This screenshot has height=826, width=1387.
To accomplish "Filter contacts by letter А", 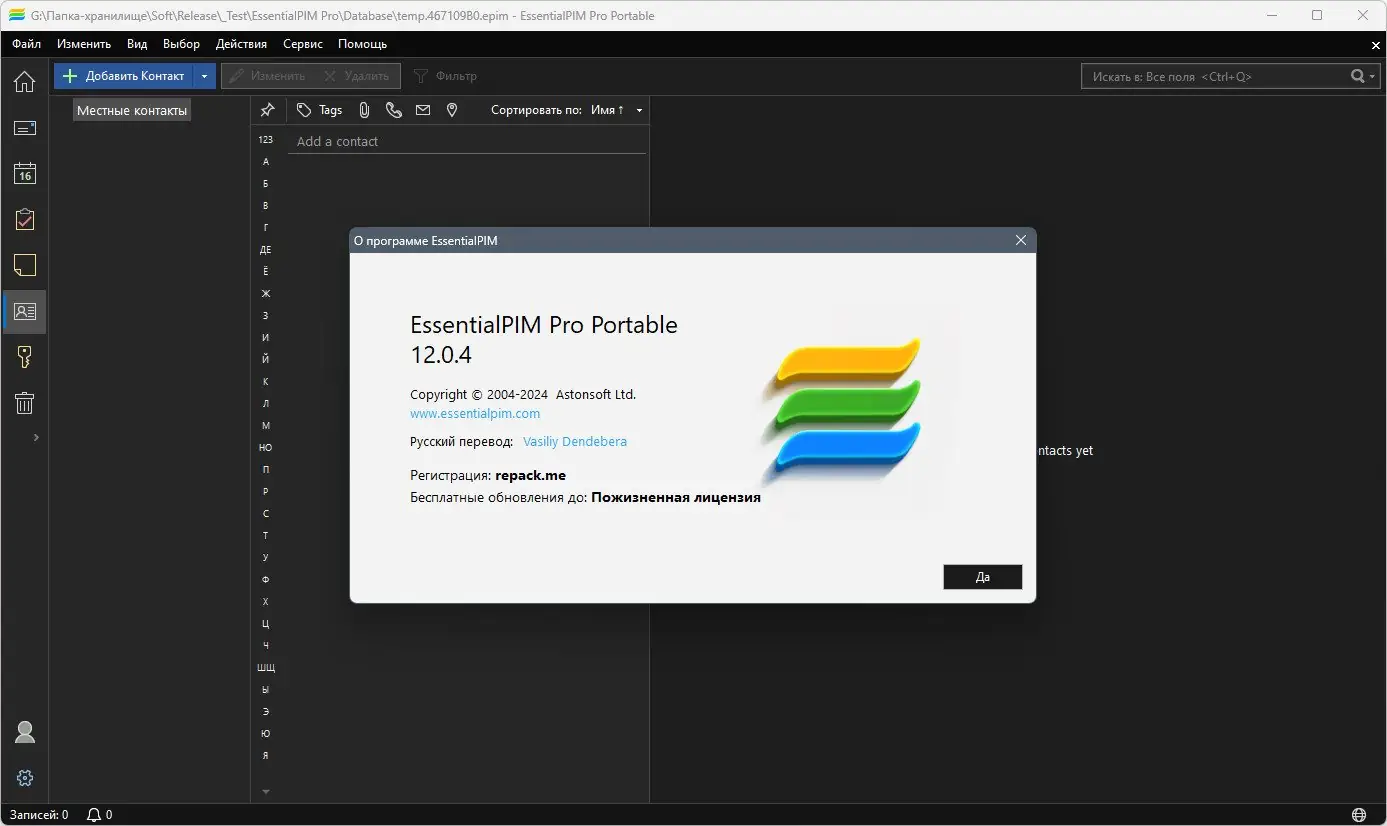I will (x=266, y=161).
